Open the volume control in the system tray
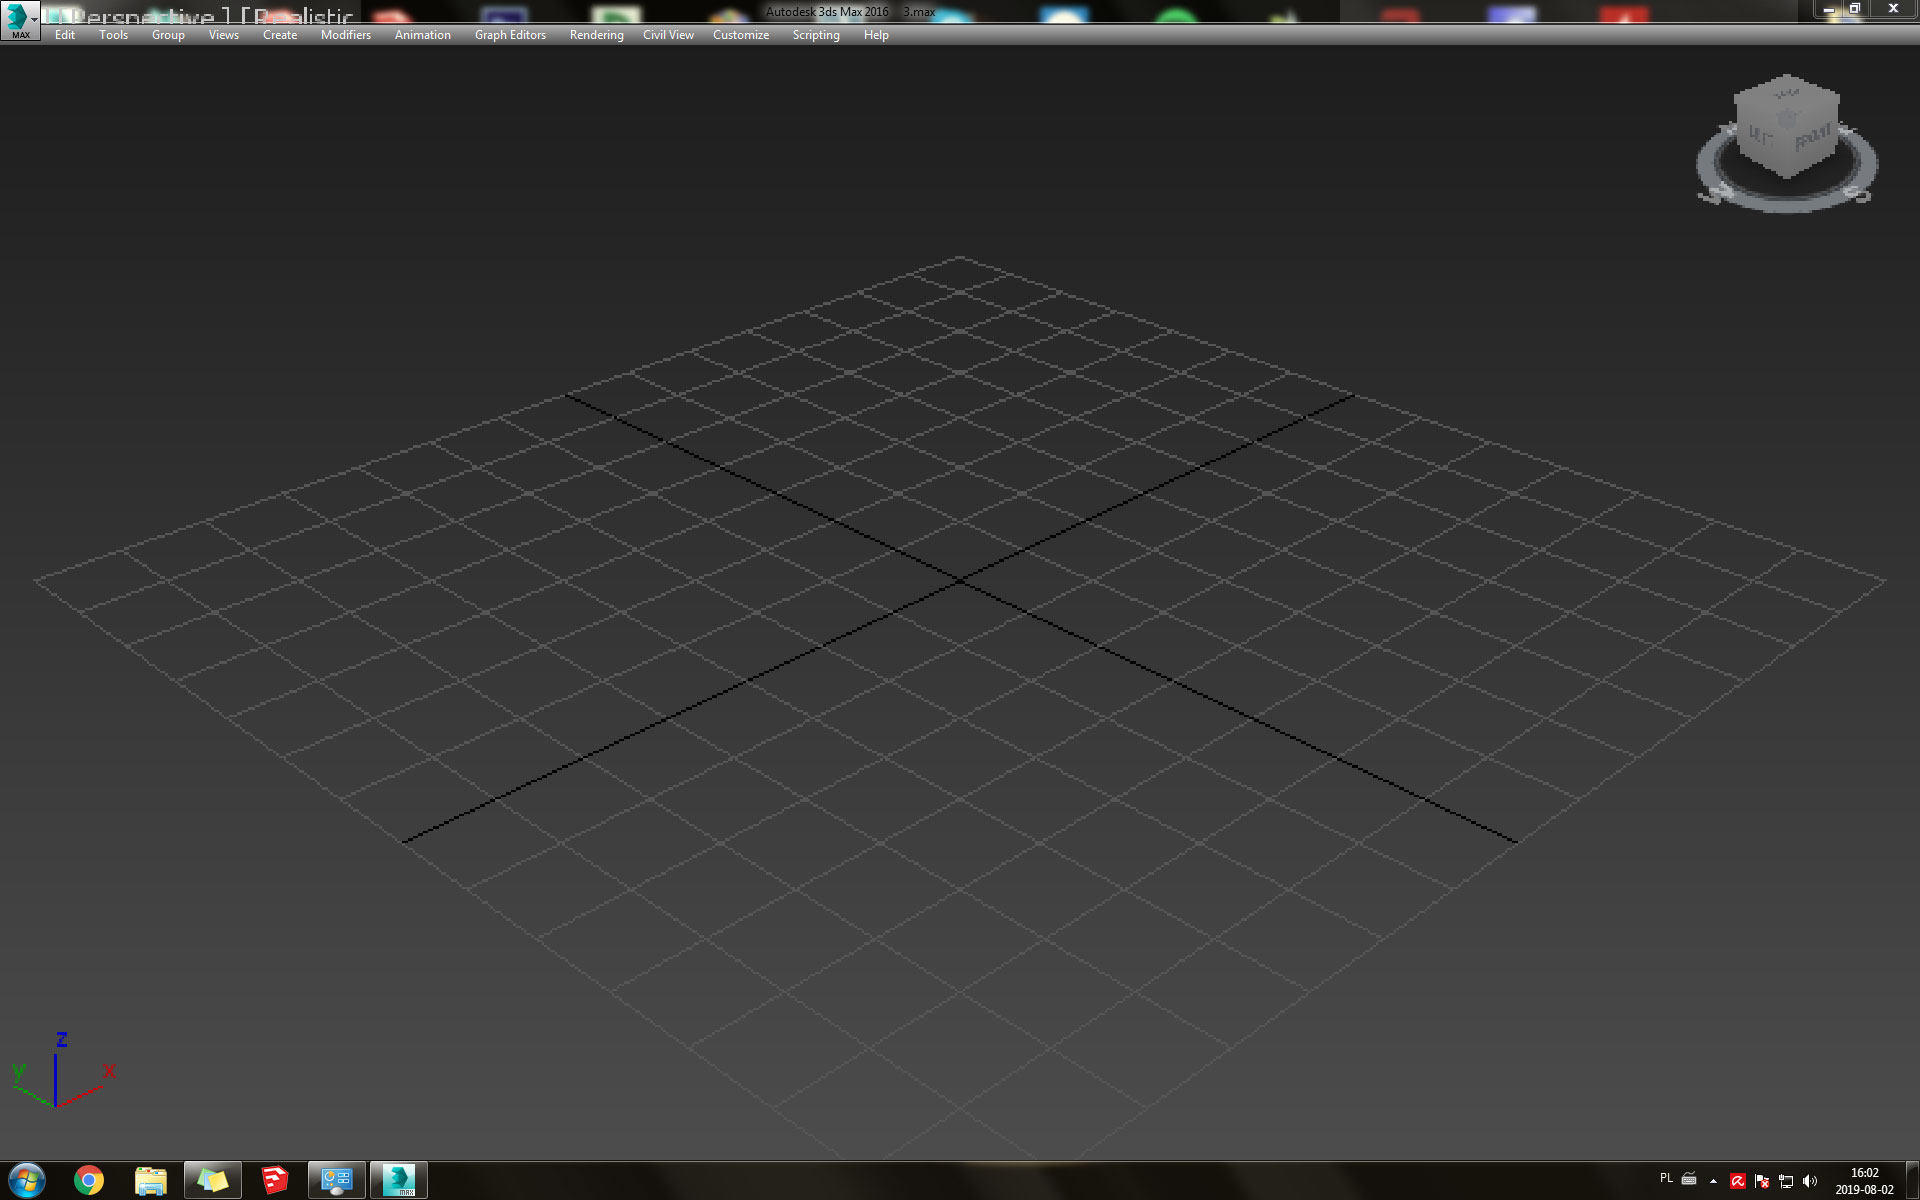1920x1200 pixels. (1810, 1181)
